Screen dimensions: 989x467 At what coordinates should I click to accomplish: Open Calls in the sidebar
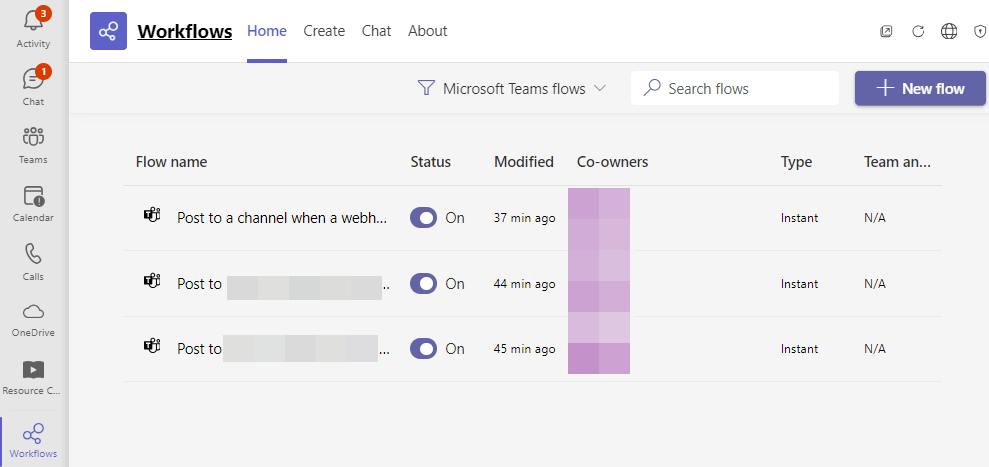[33, 261]
